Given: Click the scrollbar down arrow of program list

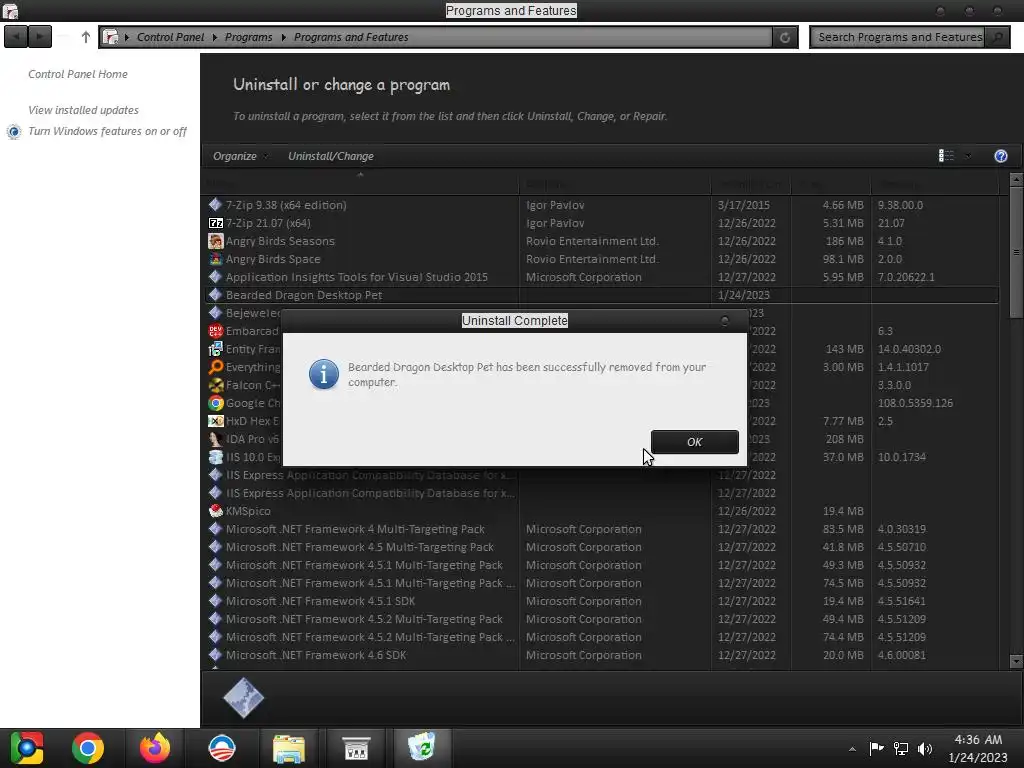Looking at the screenshot, I should click(1016, 662).
